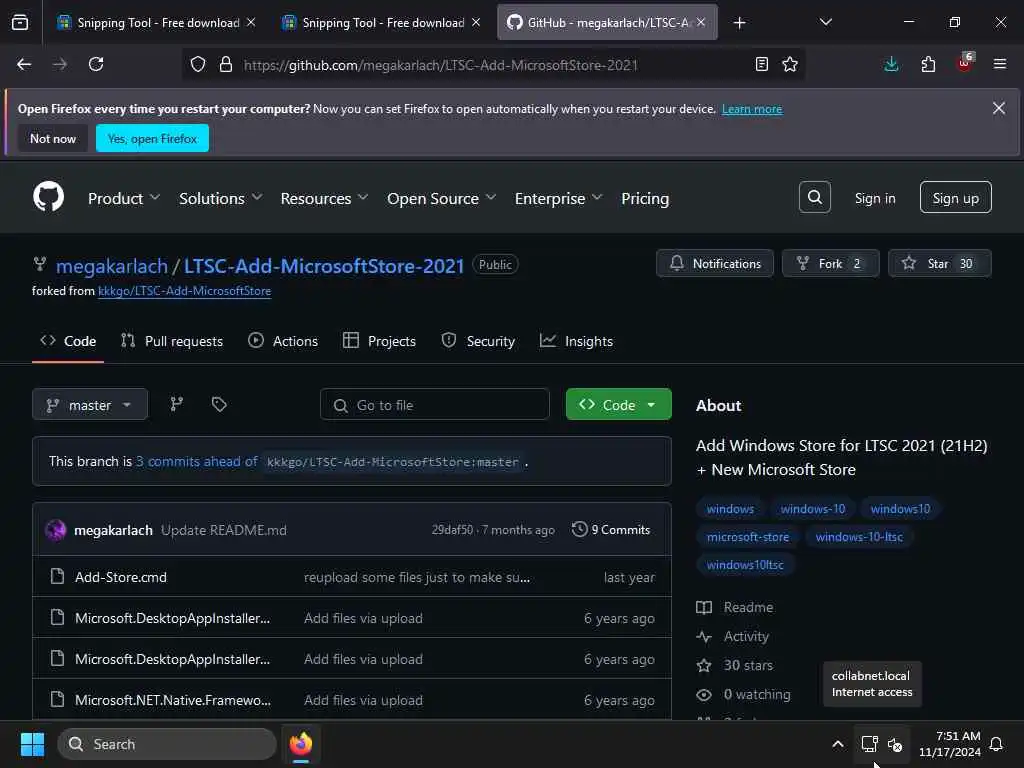Show hidden system tray icons
Screen dimensions: 1024x768
(x=838, y=744)
